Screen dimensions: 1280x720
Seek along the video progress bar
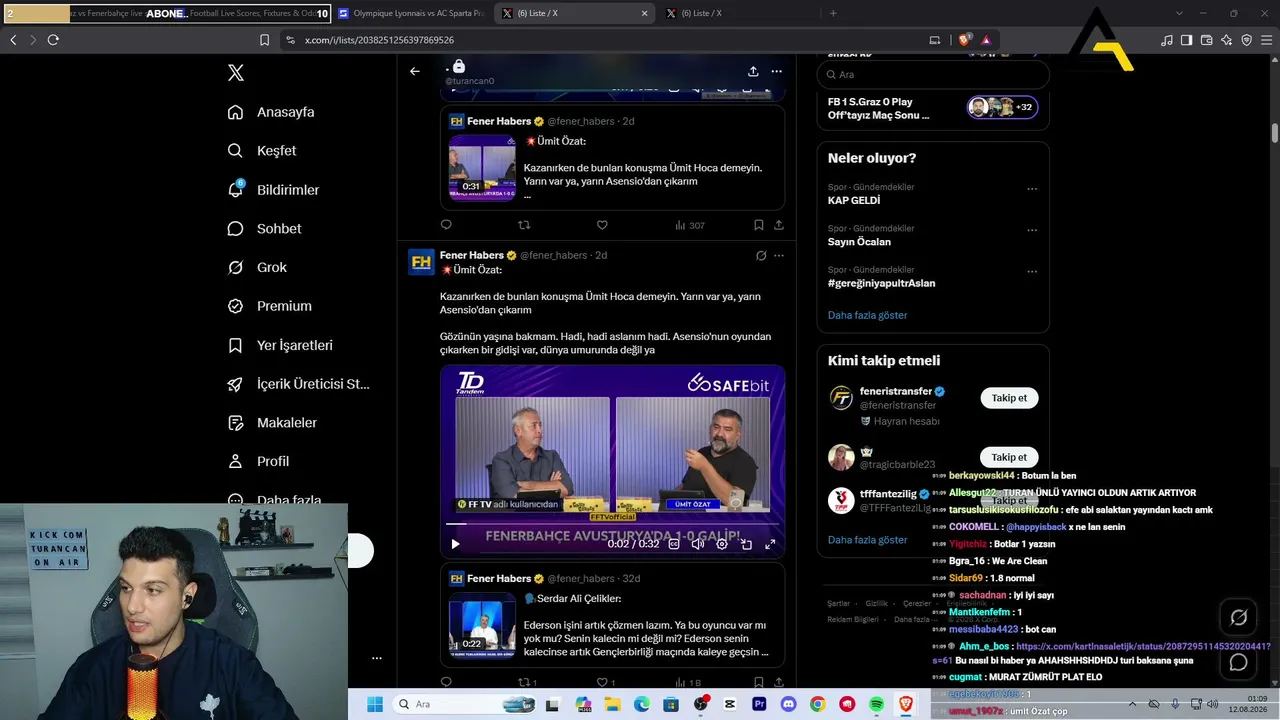[x=612, y=524]
